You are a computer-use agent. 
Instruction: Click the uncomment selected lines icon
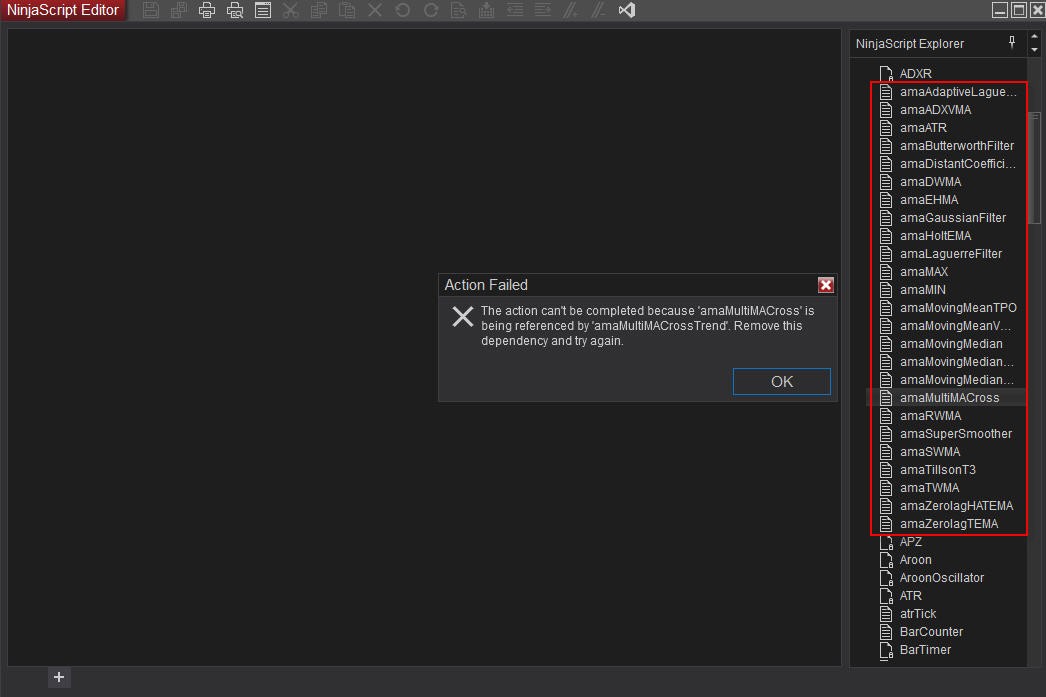pyautogui.click(x=599, y=10)
